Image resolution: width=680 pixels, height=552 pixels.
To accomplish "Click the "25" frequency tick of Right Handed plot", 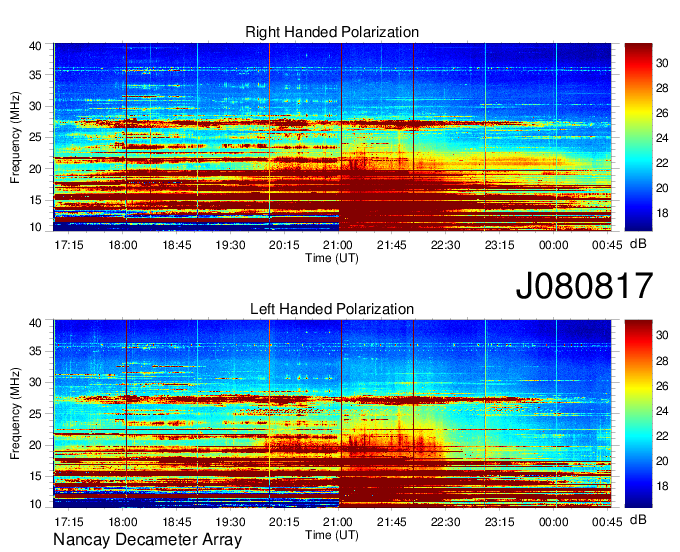I will [x=35, y=137].
